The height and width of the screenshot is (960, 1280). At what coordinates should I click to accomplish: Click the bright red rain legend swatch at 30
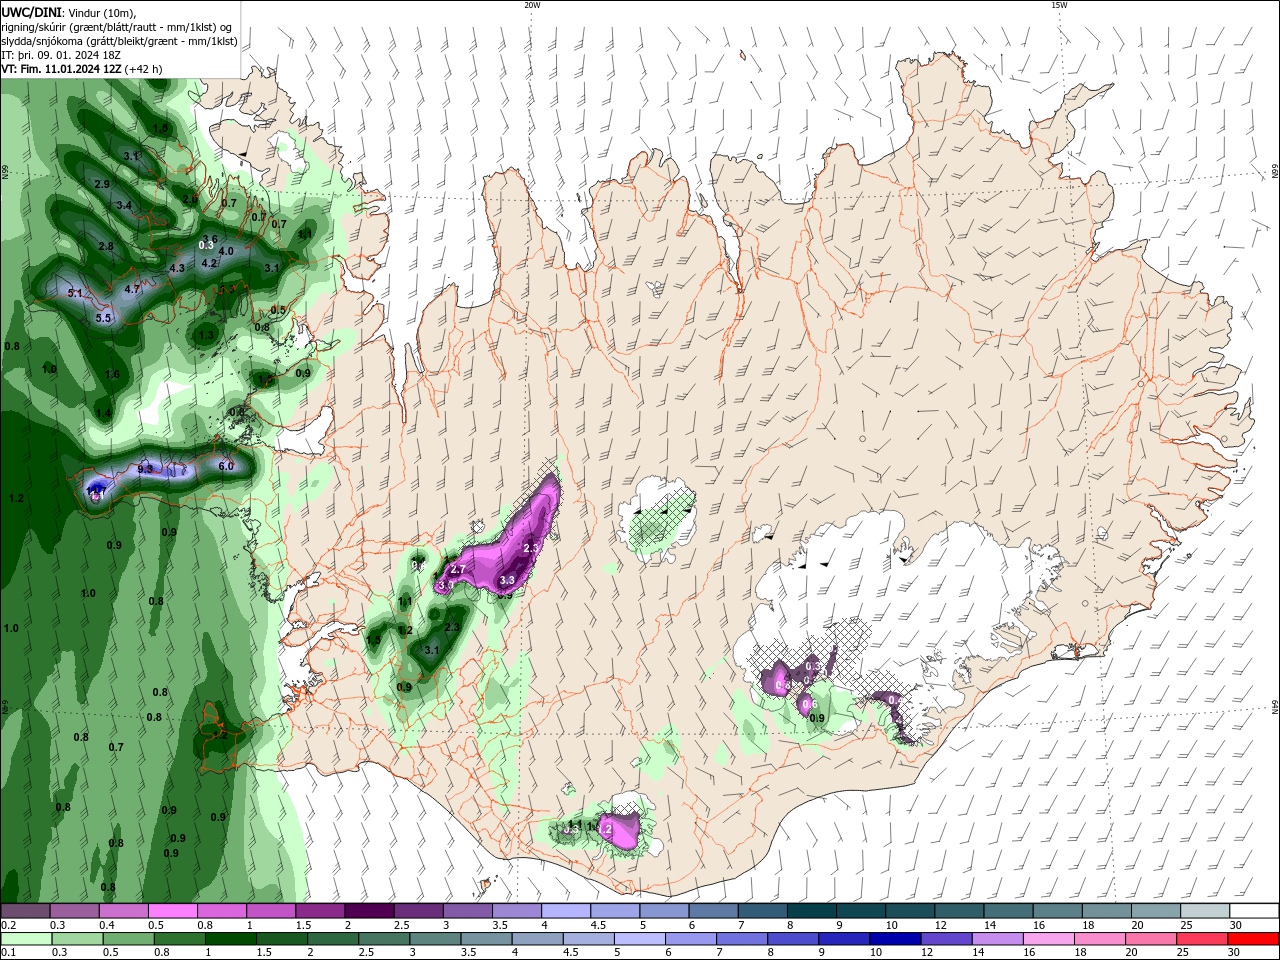point(1254,939)
